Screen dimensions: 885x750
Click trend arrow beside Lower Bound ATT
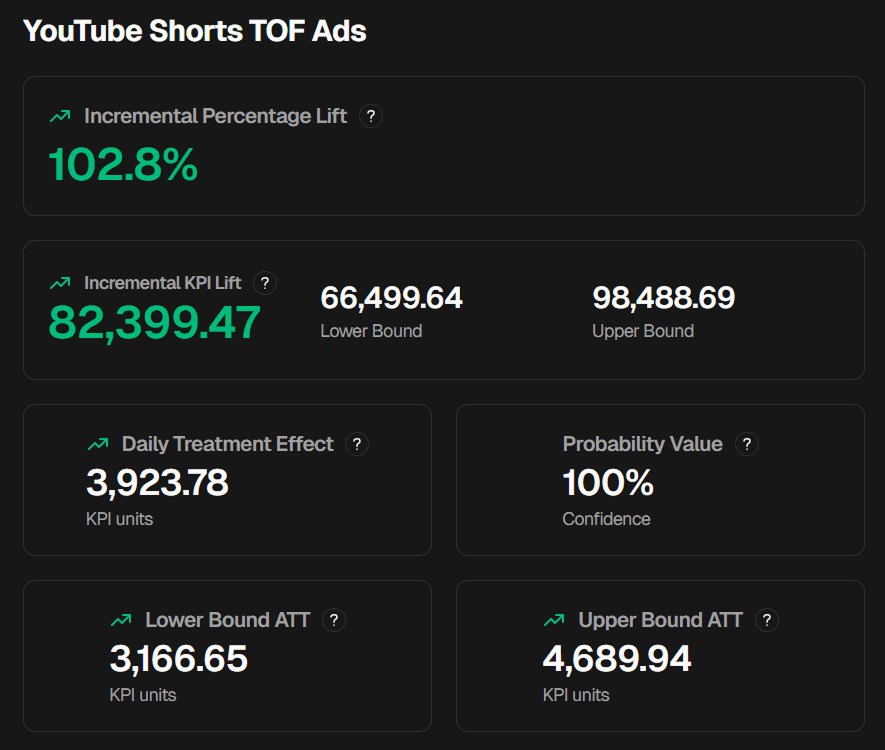[x=121, y=620]
